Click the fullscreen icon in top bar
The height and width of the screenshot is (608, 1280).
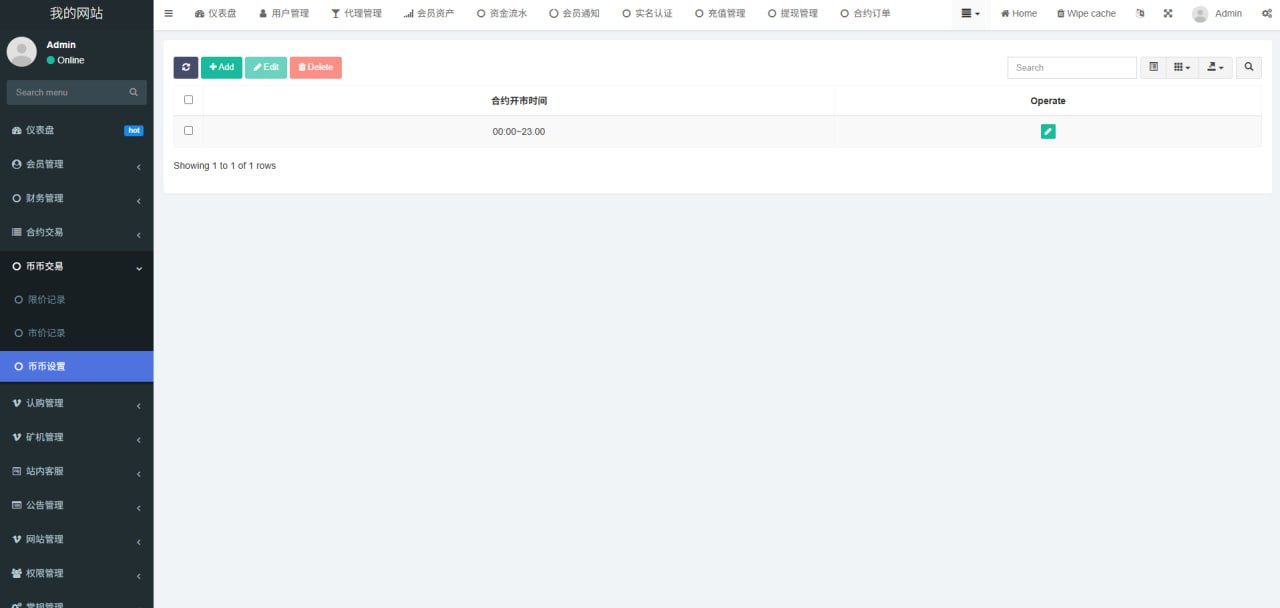pos(1167,14)
